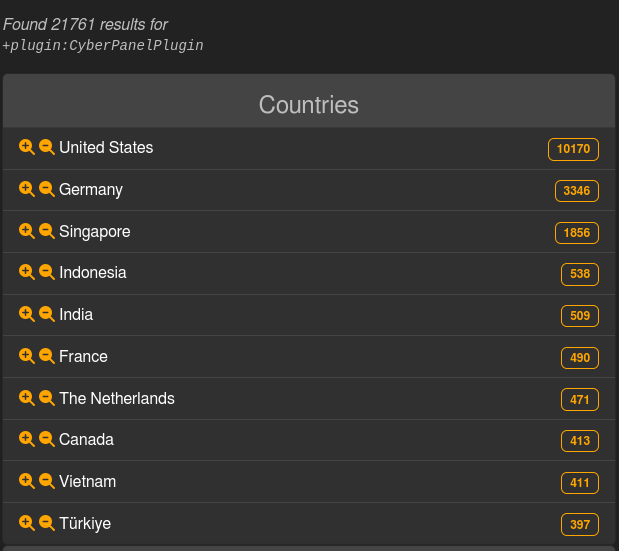Screen dimensions: 619x551
Task: Exclude Canada using the minus magnifier icon
Action: click(46, 439)
